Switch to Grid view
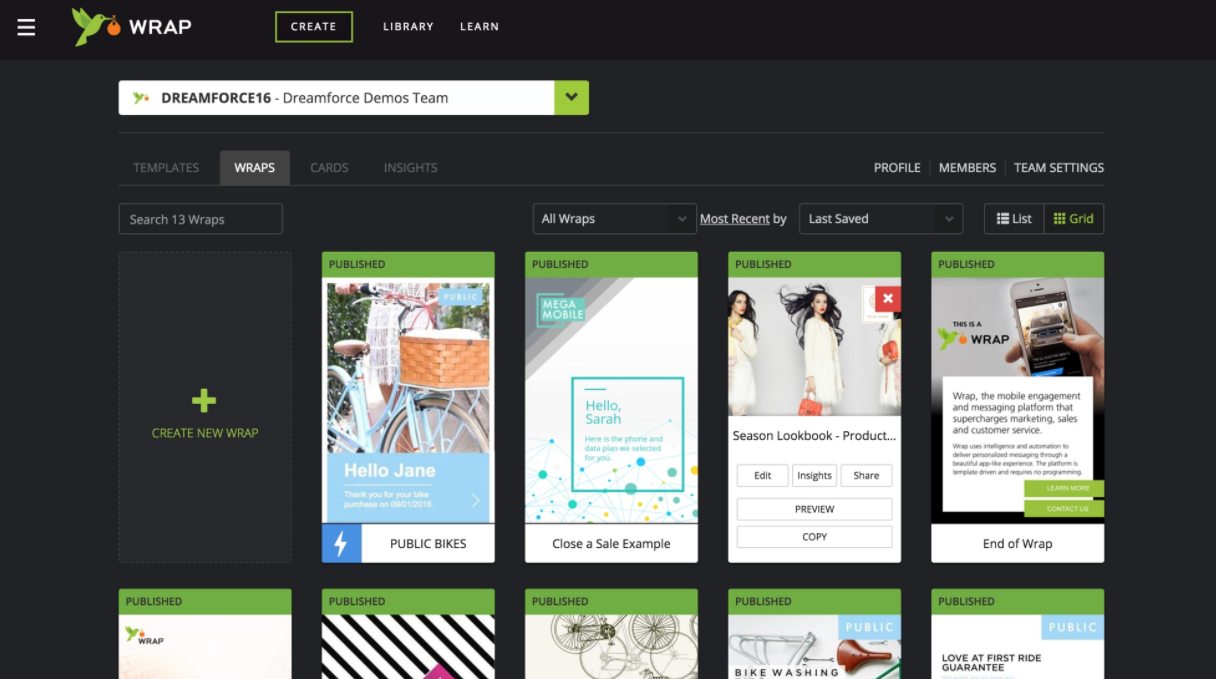Screen dimensions: 1216x679 pos(1074,219)
